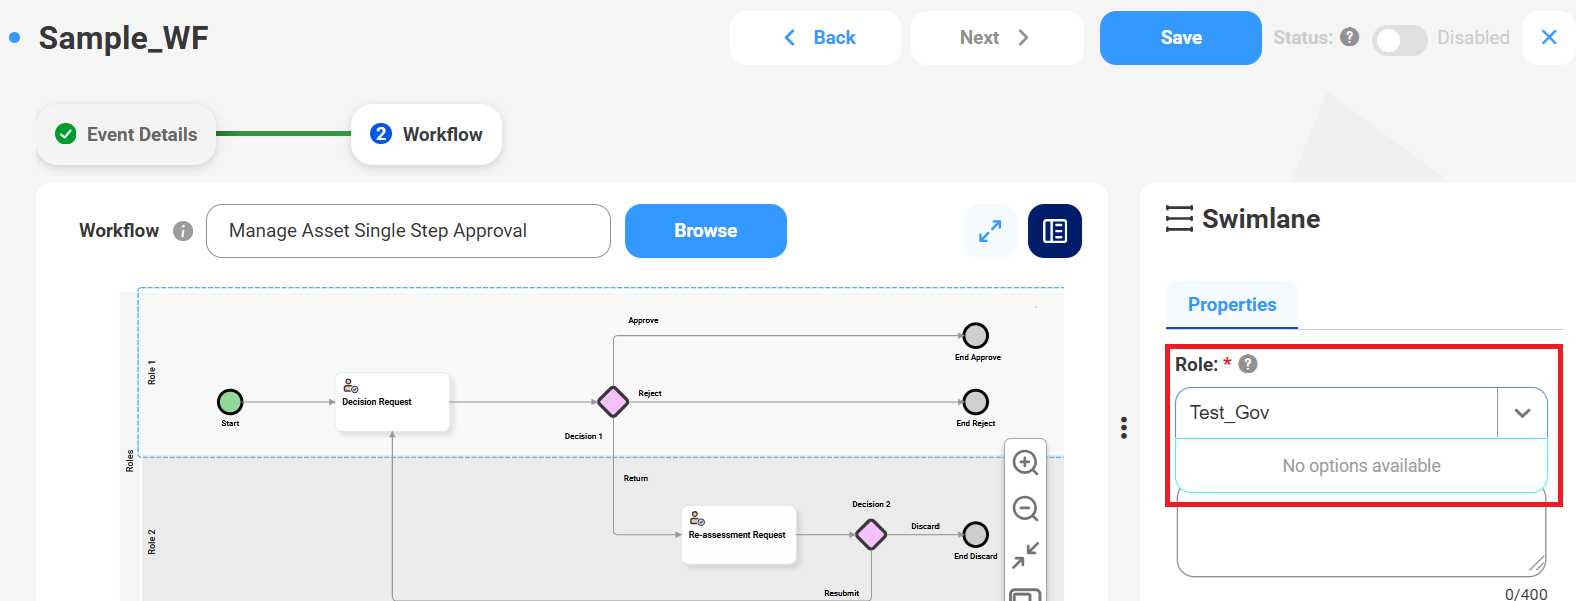Select the Decision 2 gateway diamond
This screenshot has height=601, width=1576.
[871, 535]
